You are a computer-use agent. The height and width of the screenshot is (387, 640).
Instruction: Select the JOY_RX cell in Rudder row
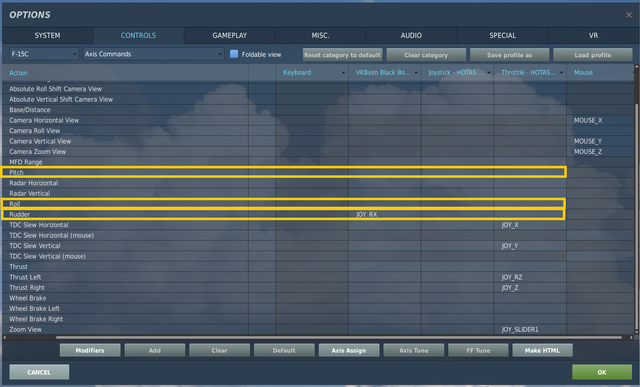click(x=384, y=214)
